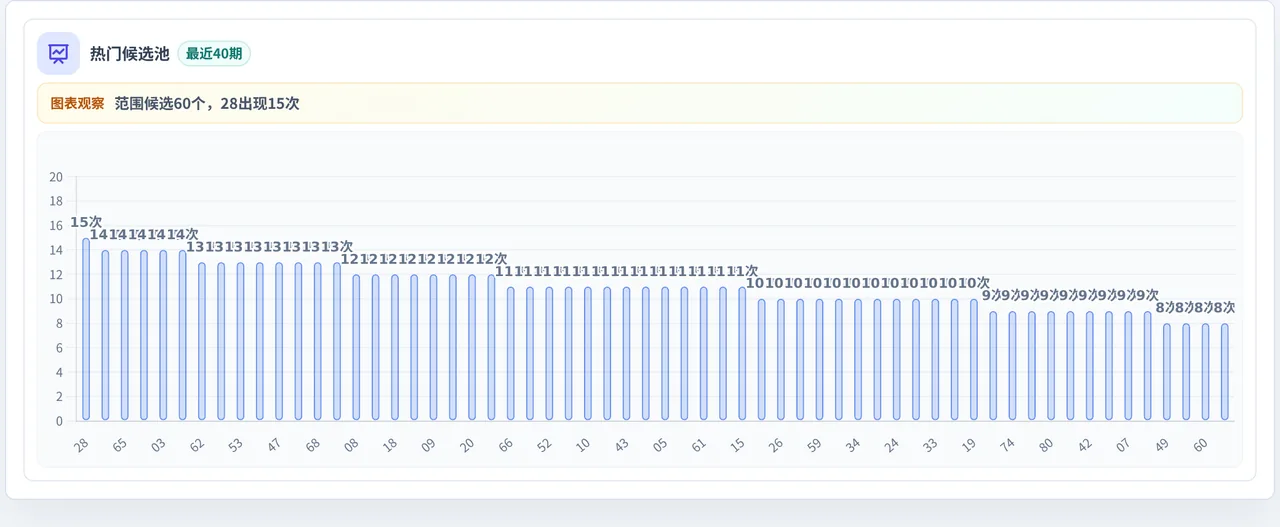Click the chart presentation icon beside 热门候选池
Screen dimensions: 1280x527
[58, 53]
